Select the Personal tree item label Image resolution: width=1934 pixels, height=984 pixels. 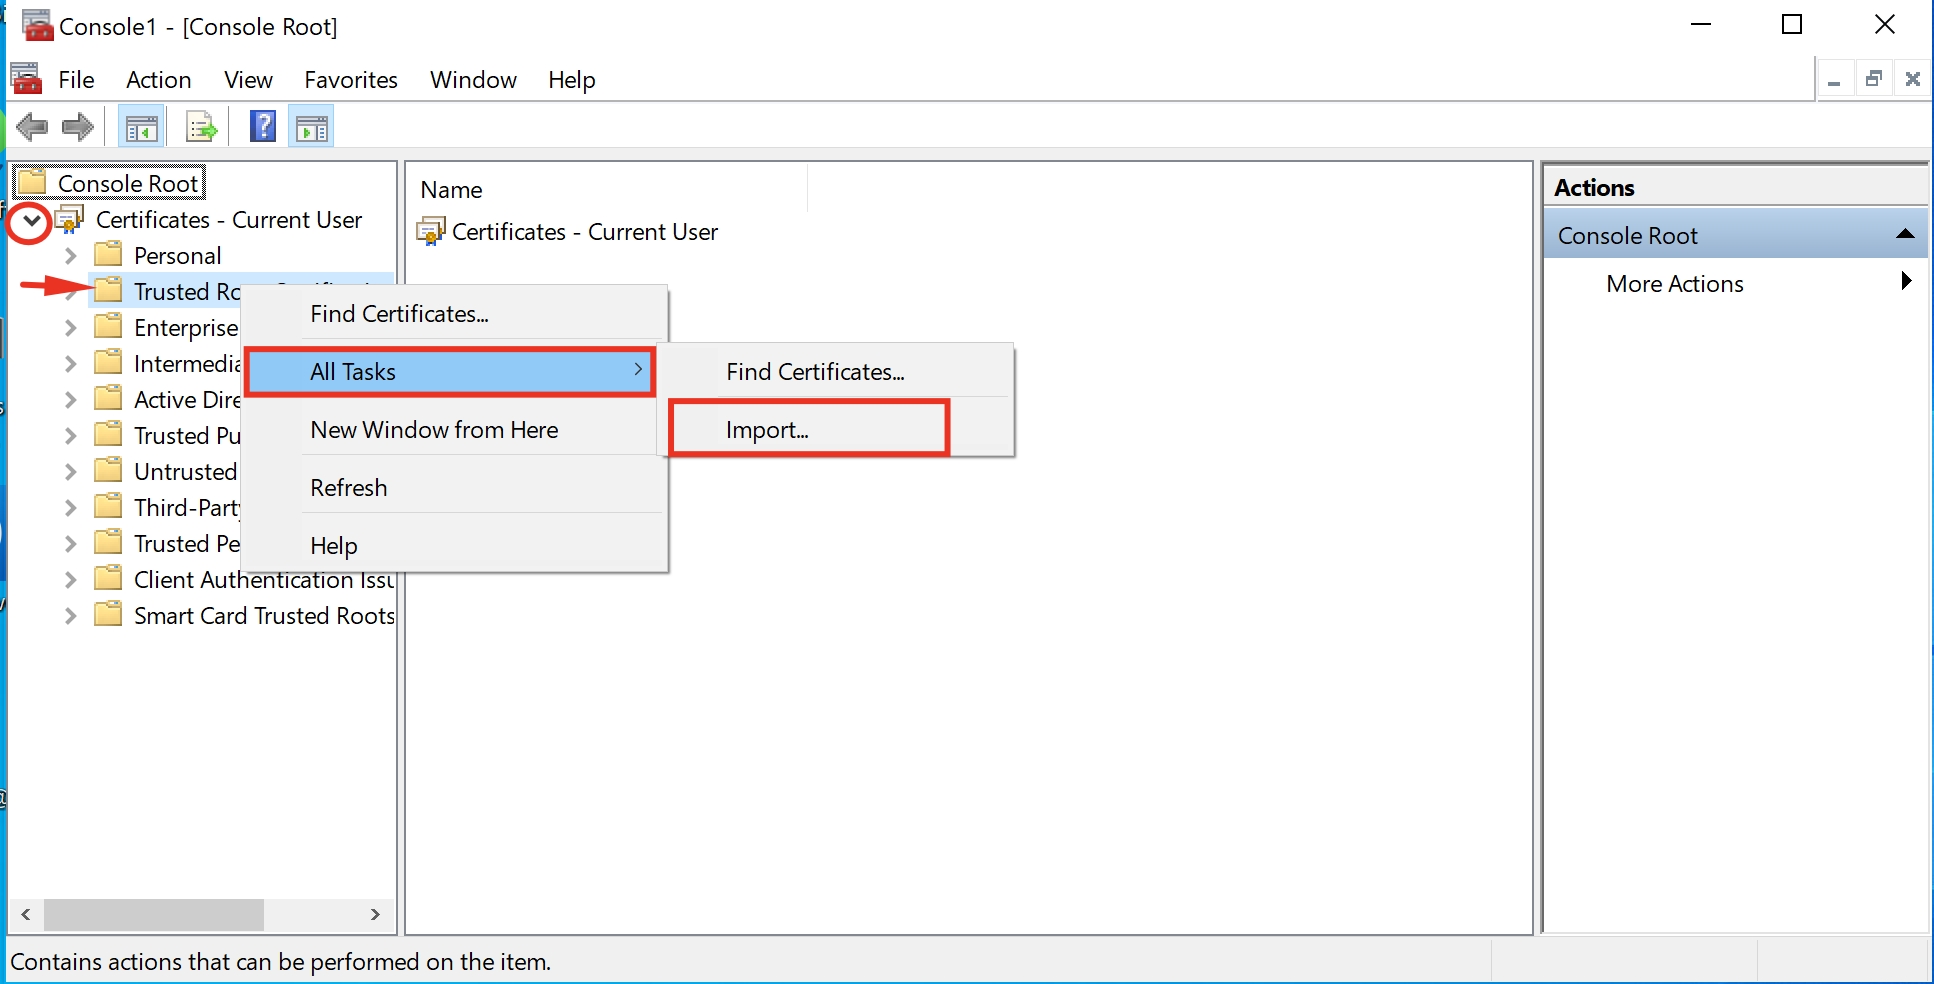click(177, 256)
